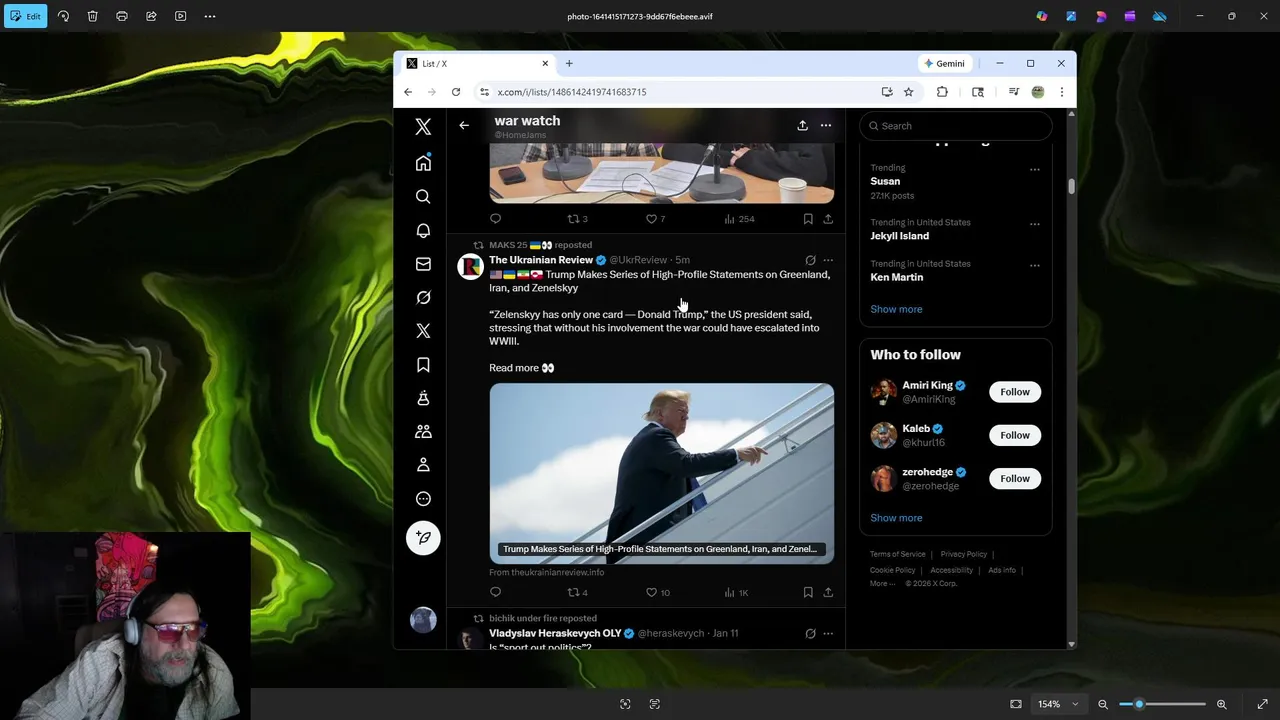Reply to the Ukrainian Review post
1280x720 pixels.
(x=495, y=592)
